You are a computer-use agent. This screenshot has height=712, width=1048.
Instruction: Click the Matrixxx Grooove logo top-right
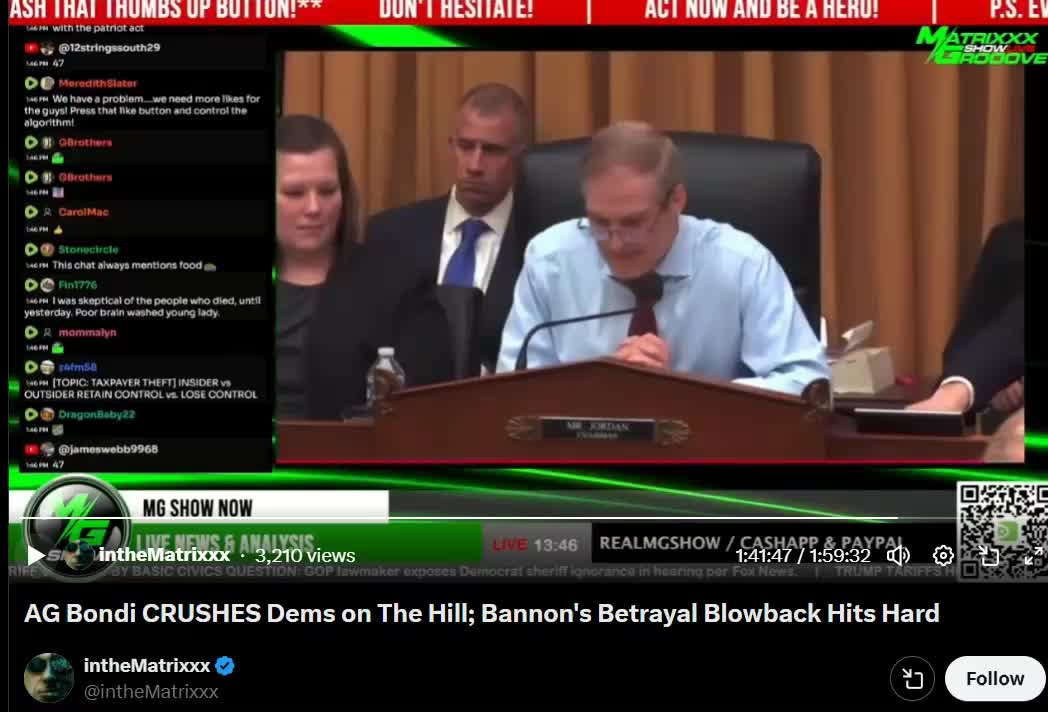(980, 45)
